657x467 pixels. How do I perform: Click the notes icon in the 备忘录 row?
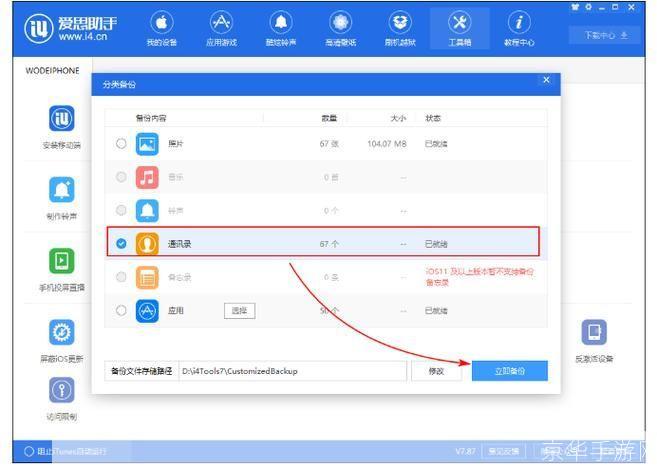[147, 277]
